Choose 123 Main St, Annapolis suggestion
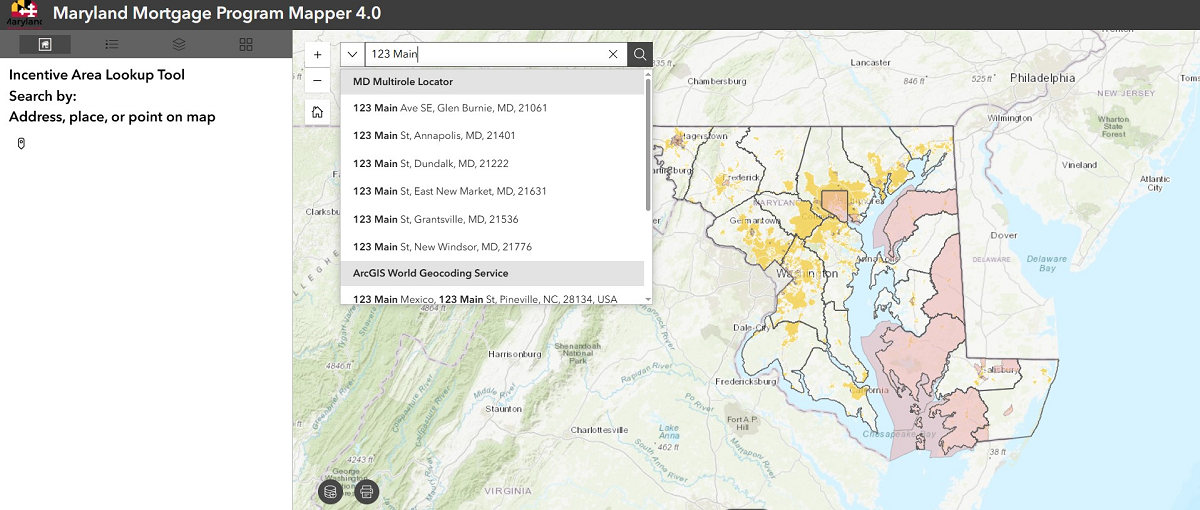This screenshot has width=1200, height=510. 434,136
